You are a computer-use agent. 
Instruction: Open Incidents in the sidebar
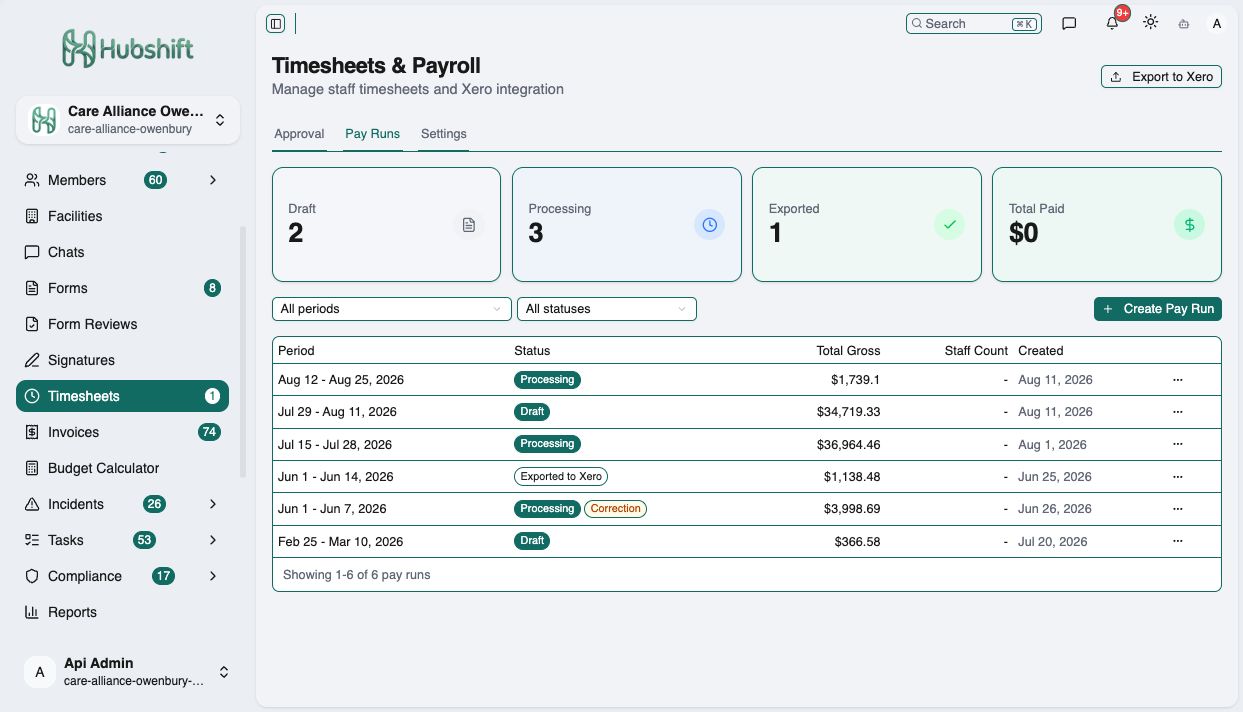(122, 504)
